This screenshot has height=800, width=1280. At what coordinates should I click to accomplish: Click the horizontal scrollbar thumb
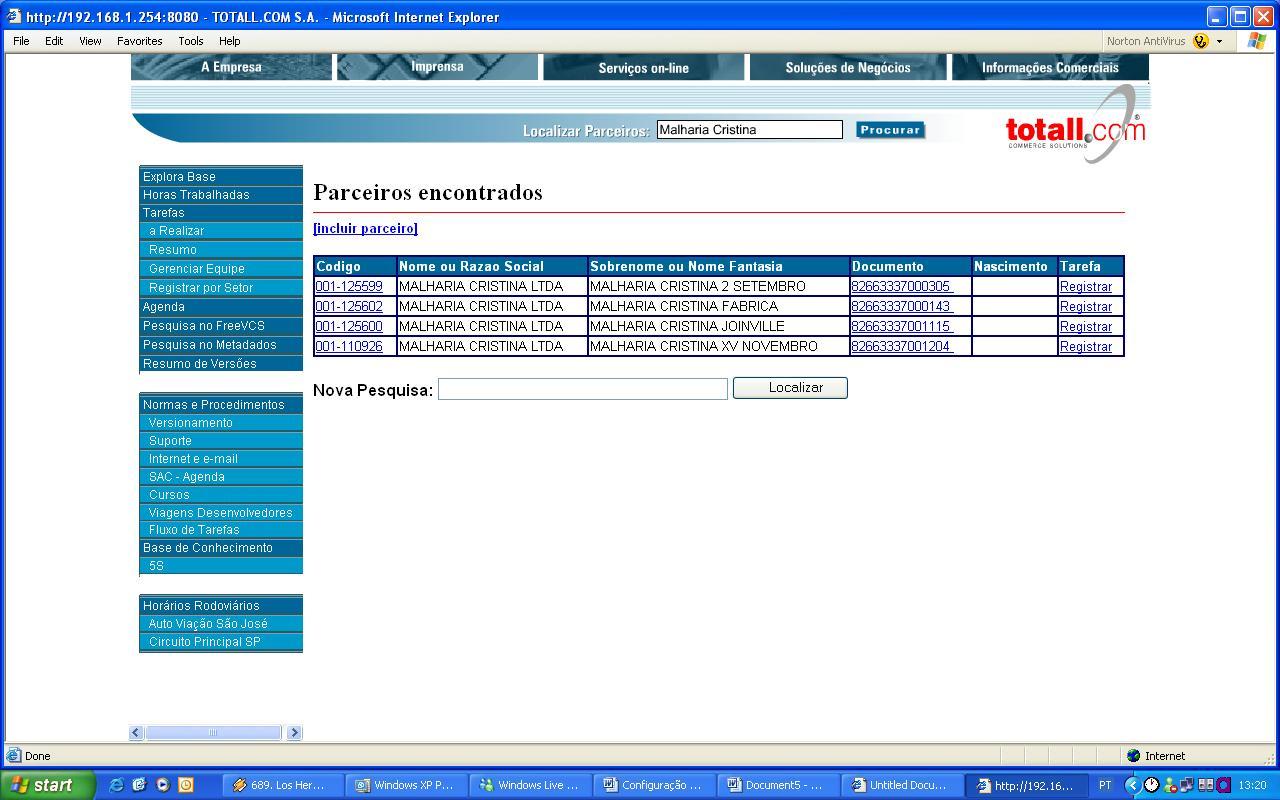213,733
